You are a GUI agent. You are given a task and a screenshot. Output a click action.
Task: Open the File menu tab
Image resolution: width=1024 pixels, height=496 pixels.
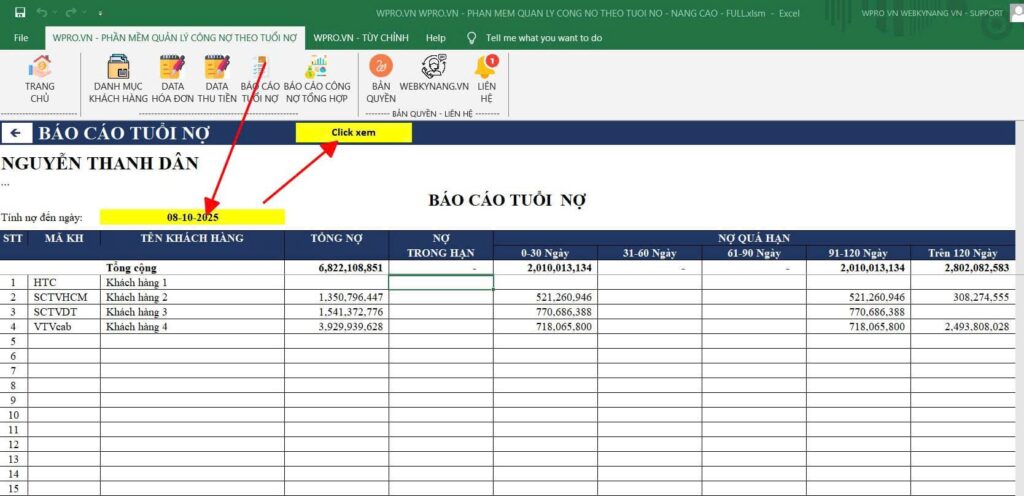pyautogui.click(x=21, y=38)
